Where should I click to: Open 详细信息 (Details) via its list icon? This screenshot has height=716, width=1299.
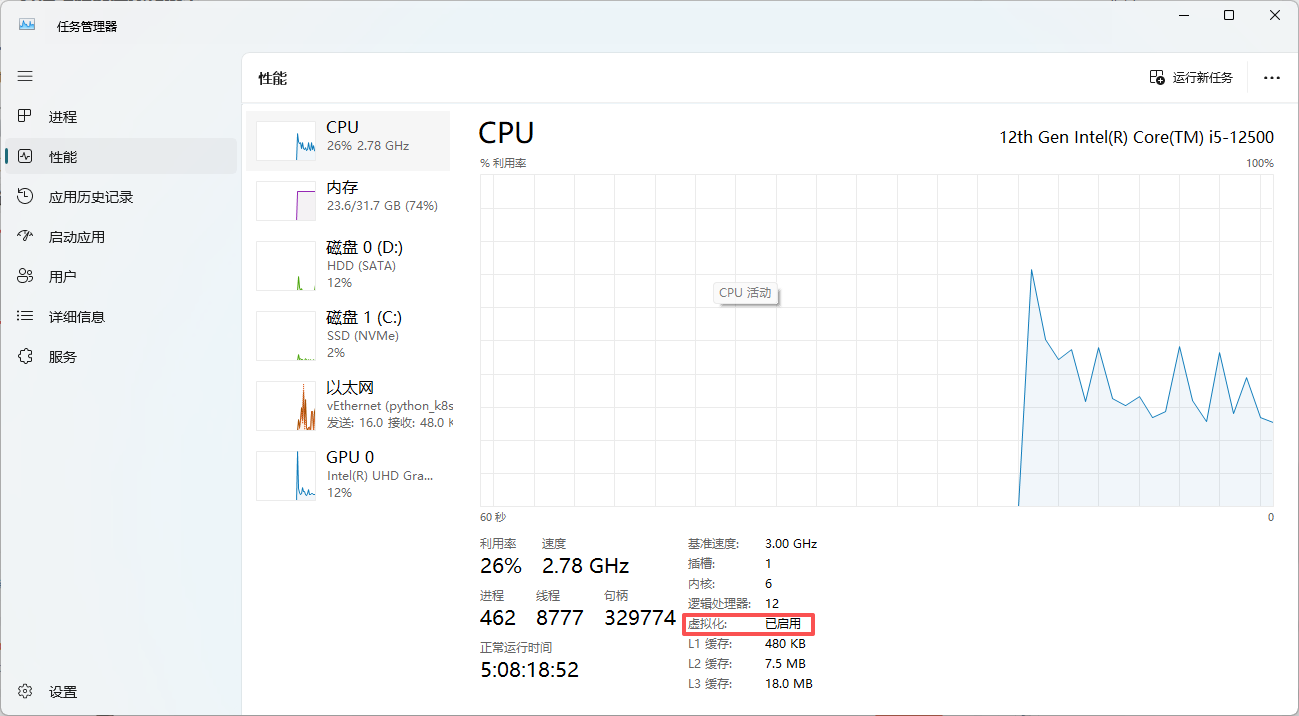tap(25, 316)
